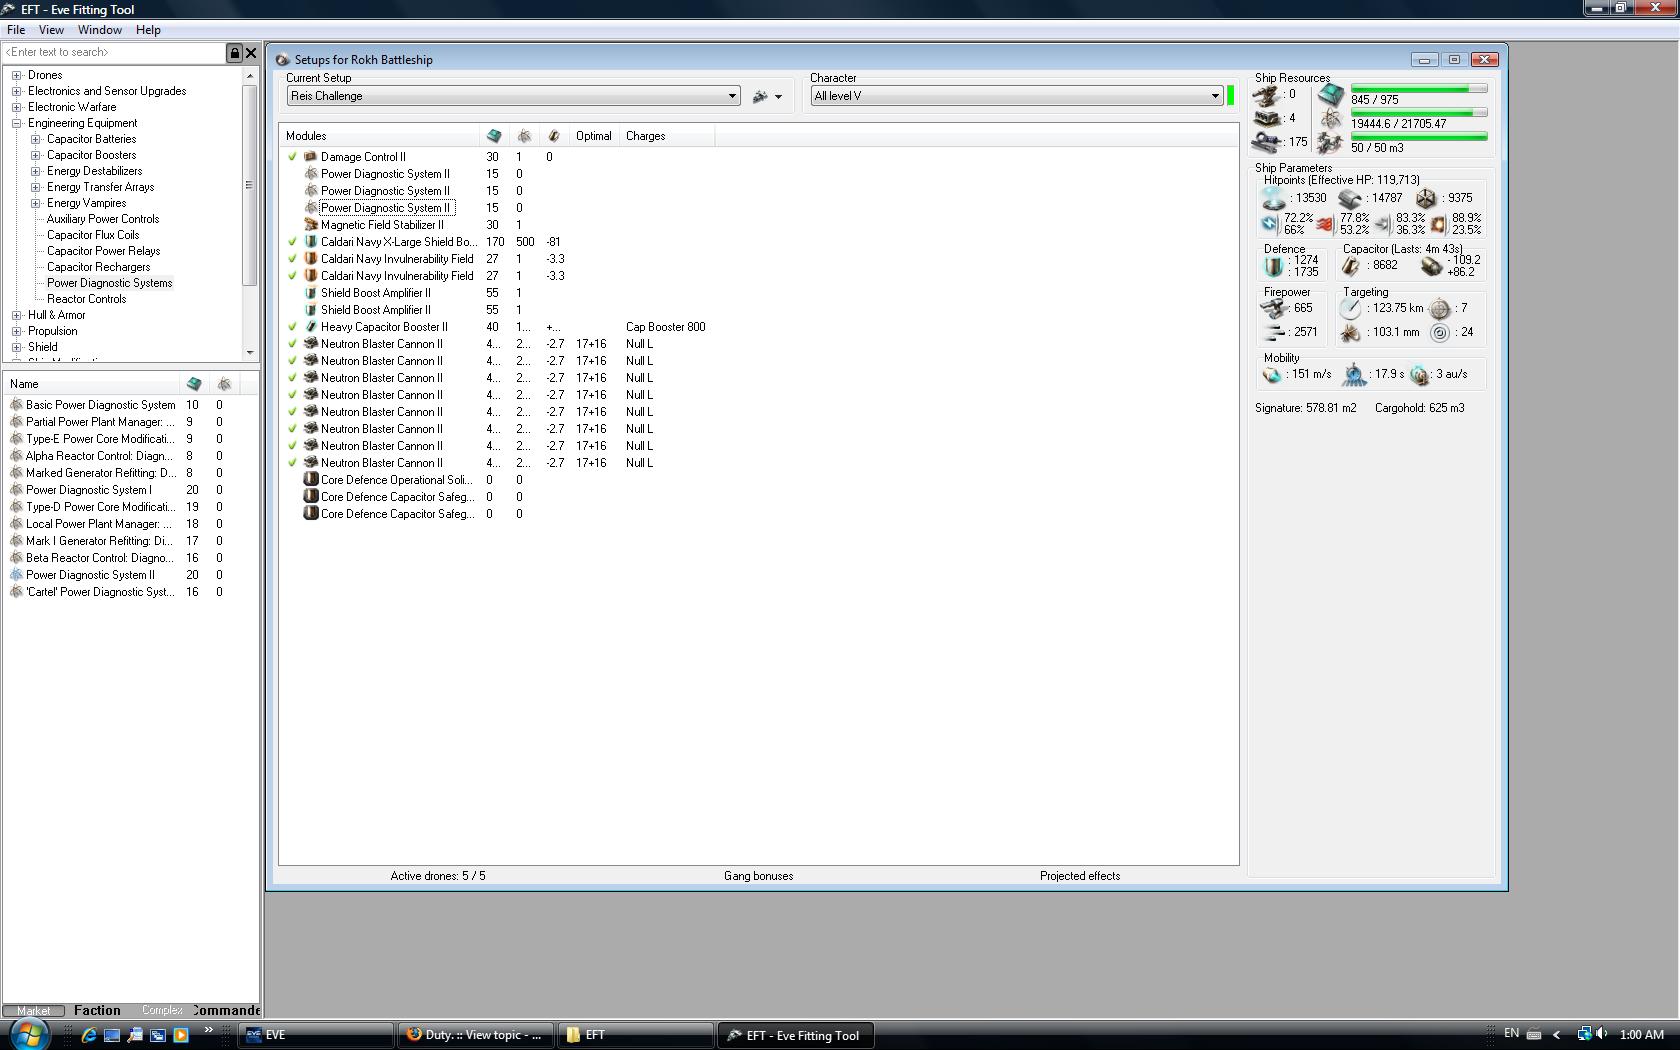The image size is (1680, 1050).
Task: Sort the item list by the Name column header
Action: click(x=92, y=384)
